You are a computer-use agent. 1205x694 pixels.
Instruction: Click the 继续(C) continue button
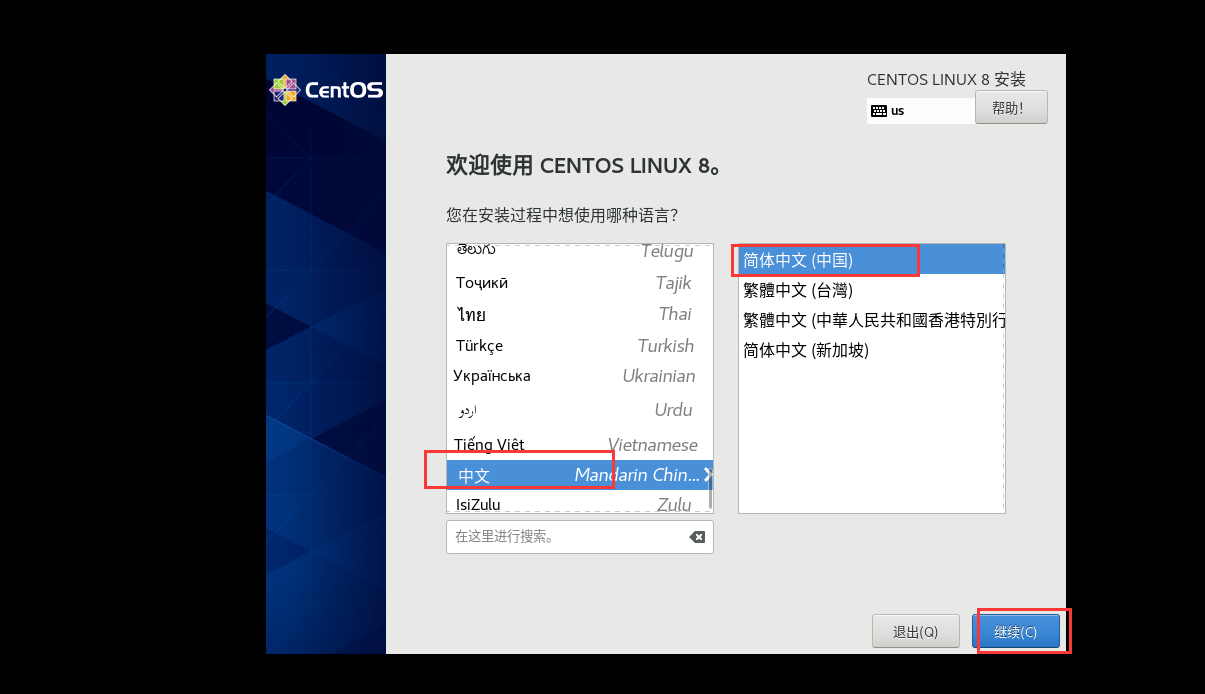pyautogui.click(x=1015, y=632)
